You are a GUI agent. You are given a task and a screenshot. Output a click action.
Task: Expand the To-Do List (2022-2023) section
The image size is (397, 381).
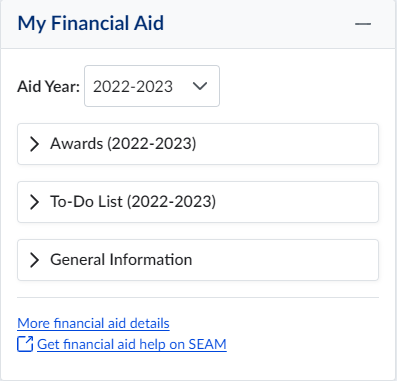click(198, 202)
